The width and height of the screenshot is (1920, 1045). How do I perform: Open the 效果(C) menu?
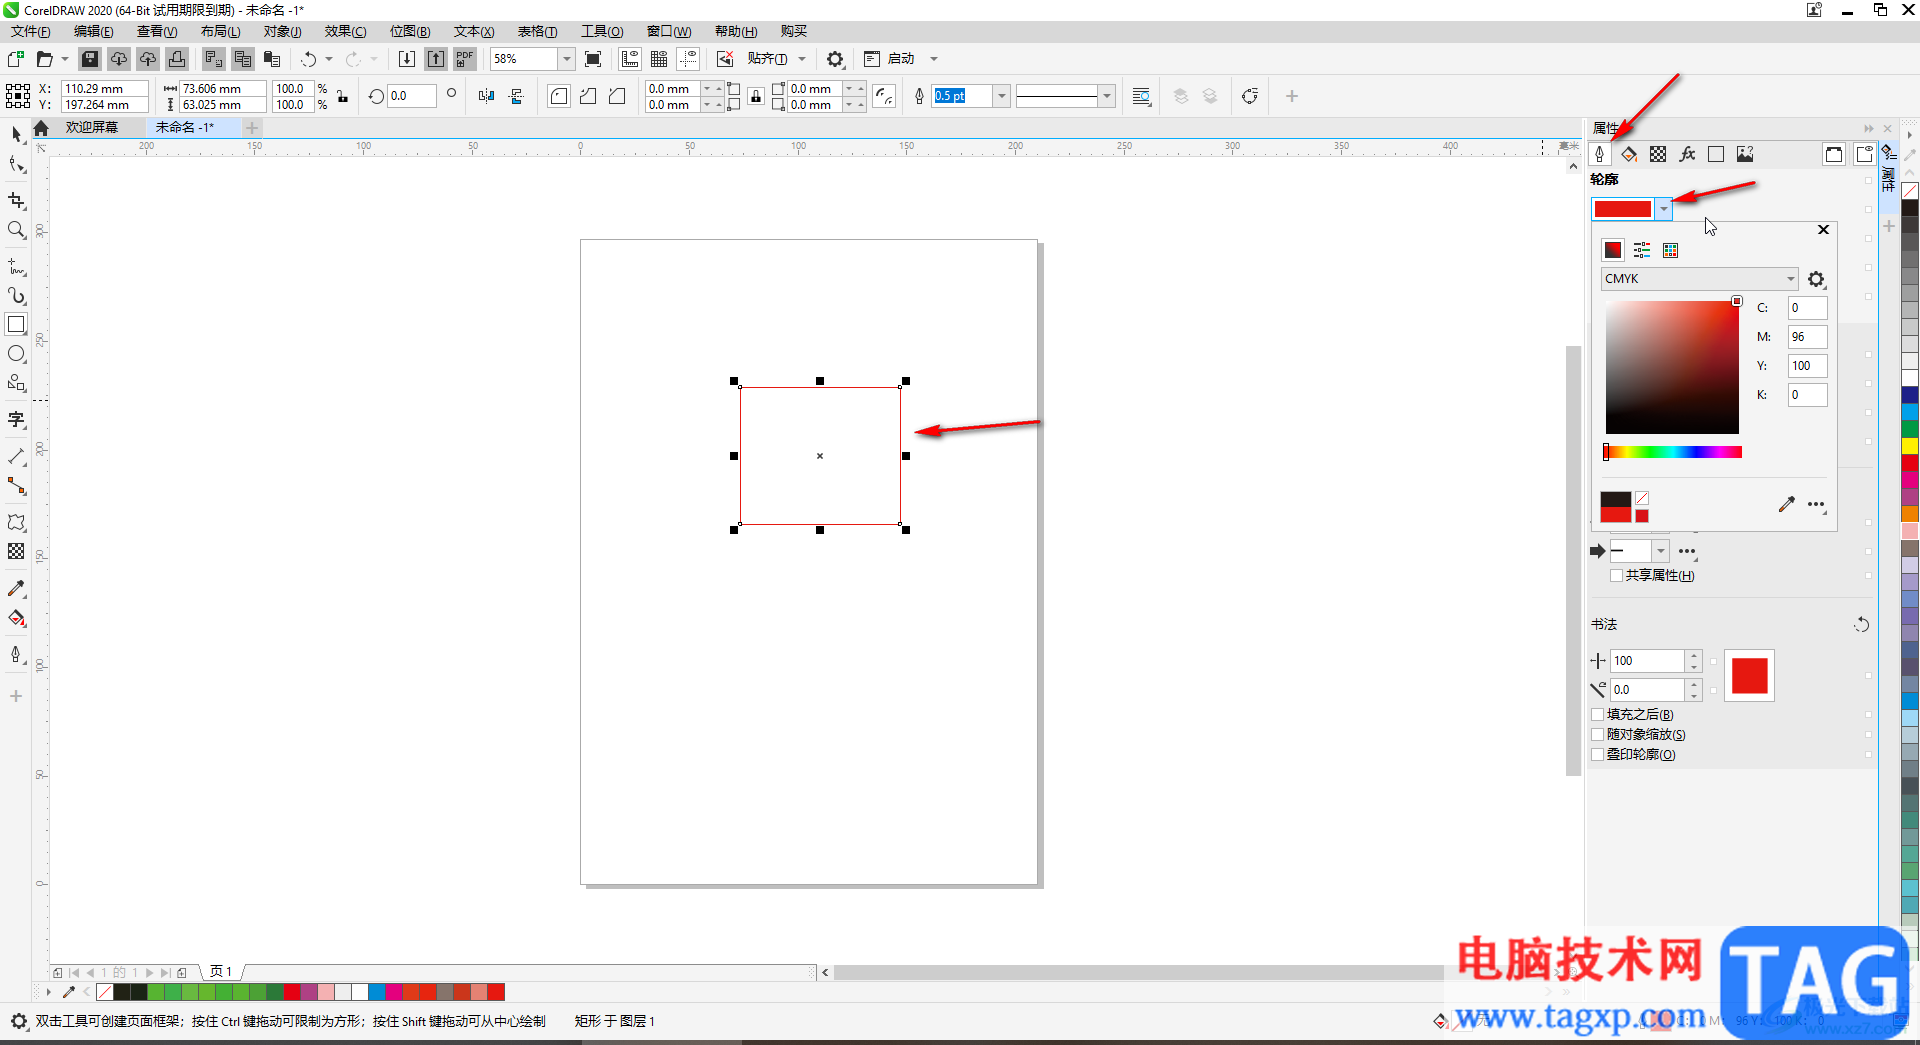pyautogui.click(x=346, y=31)
